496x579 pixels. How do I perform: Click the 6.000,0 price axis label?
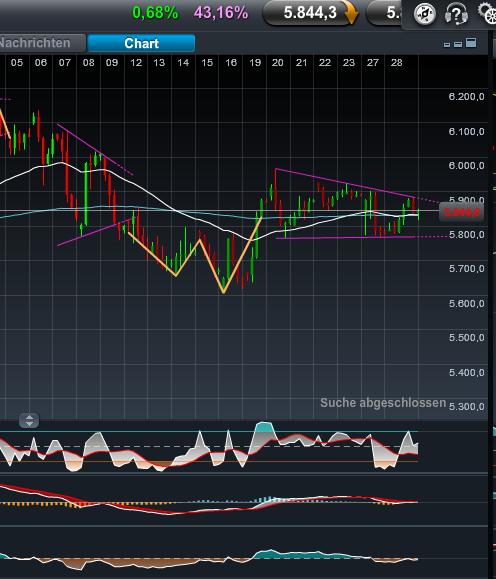click(466, 165)
